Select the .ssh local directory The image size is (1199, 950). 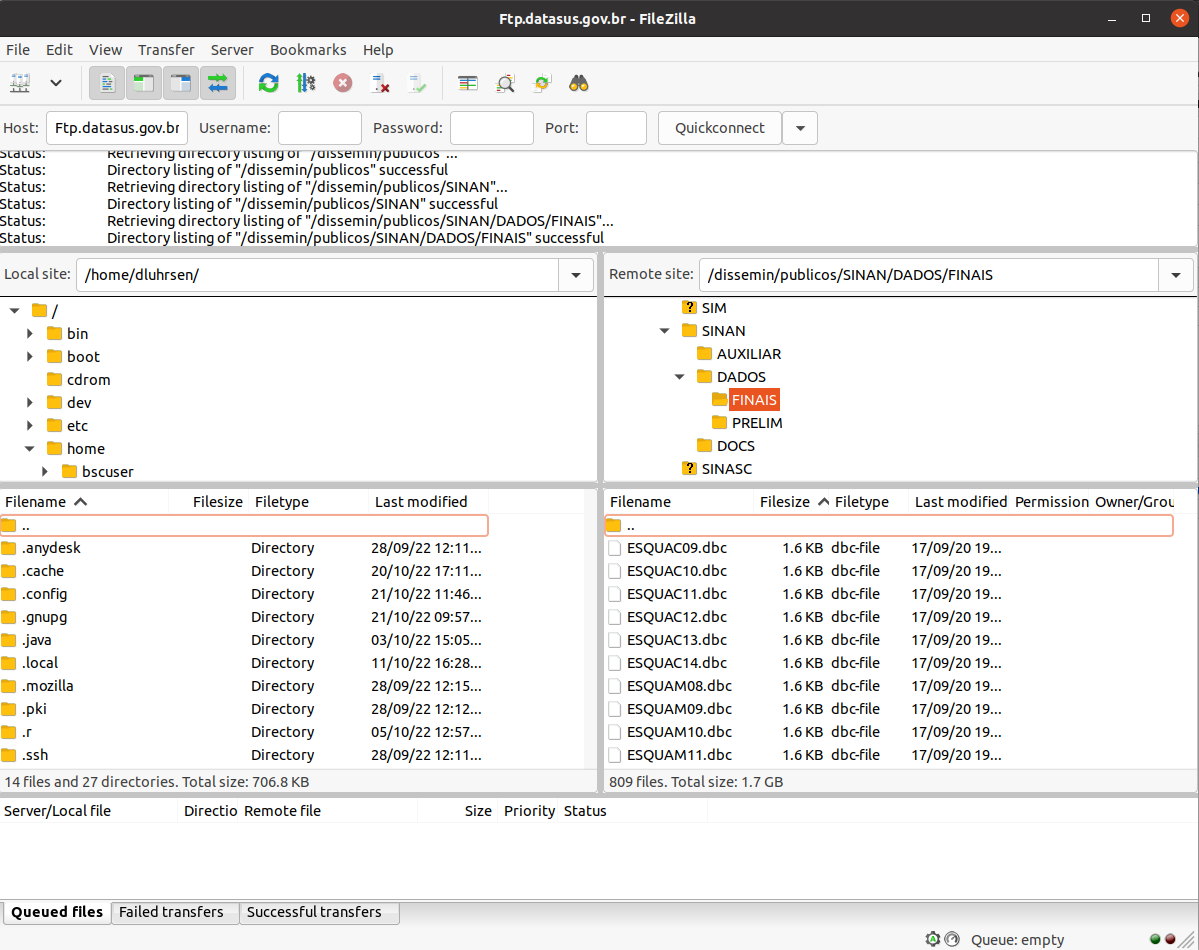(243, 755)
